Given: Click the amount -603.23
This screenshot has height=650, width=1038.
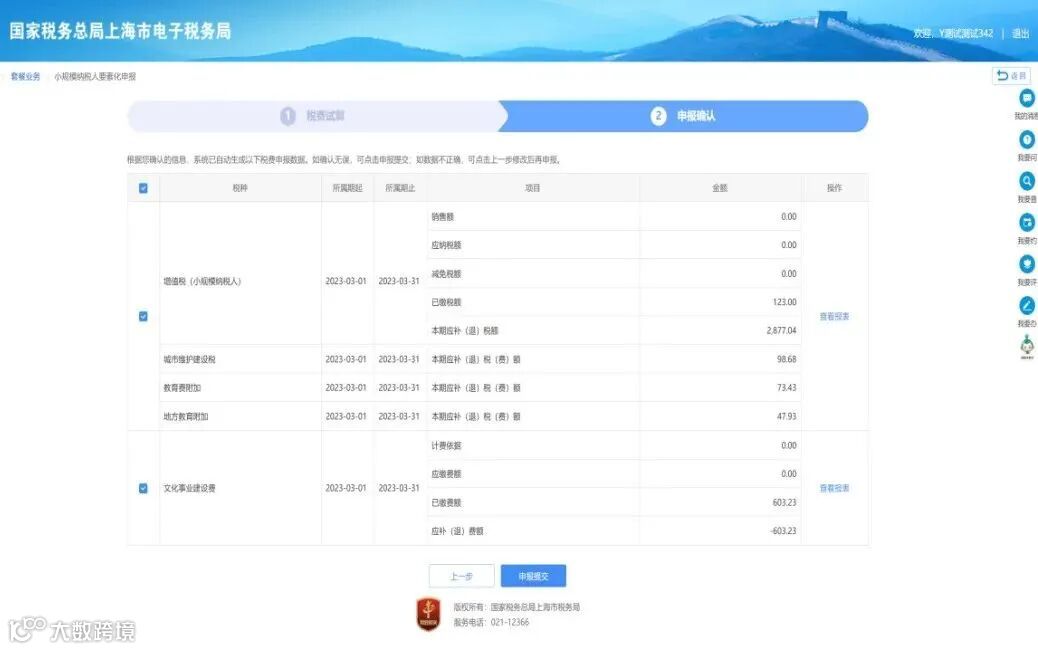Looking at the screenshot, I should (783, 531).
